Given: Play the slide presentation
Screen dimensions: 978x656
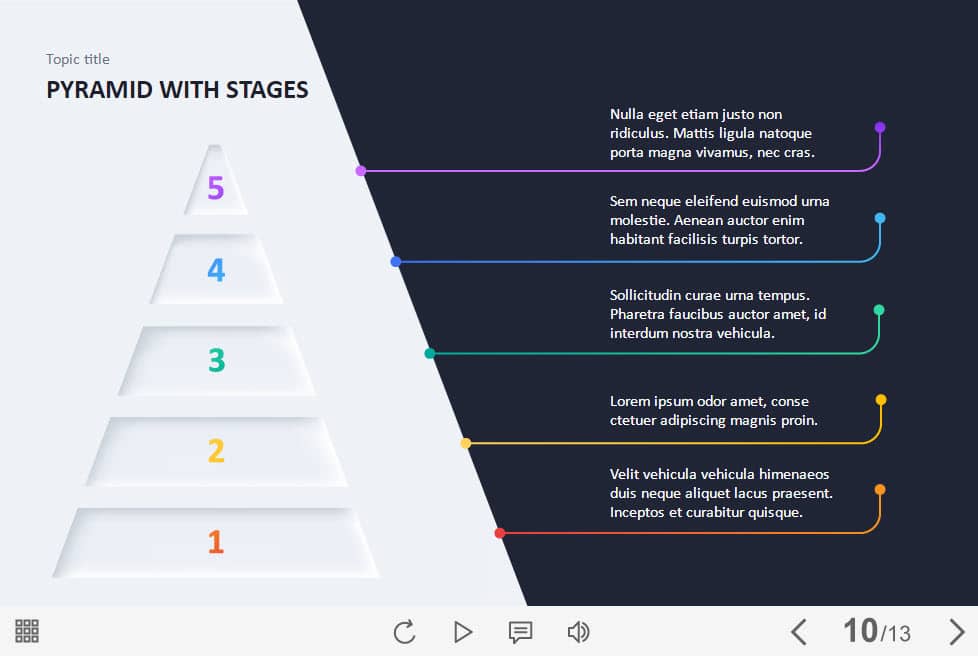Looking at the screenshot, I should 463,632.
